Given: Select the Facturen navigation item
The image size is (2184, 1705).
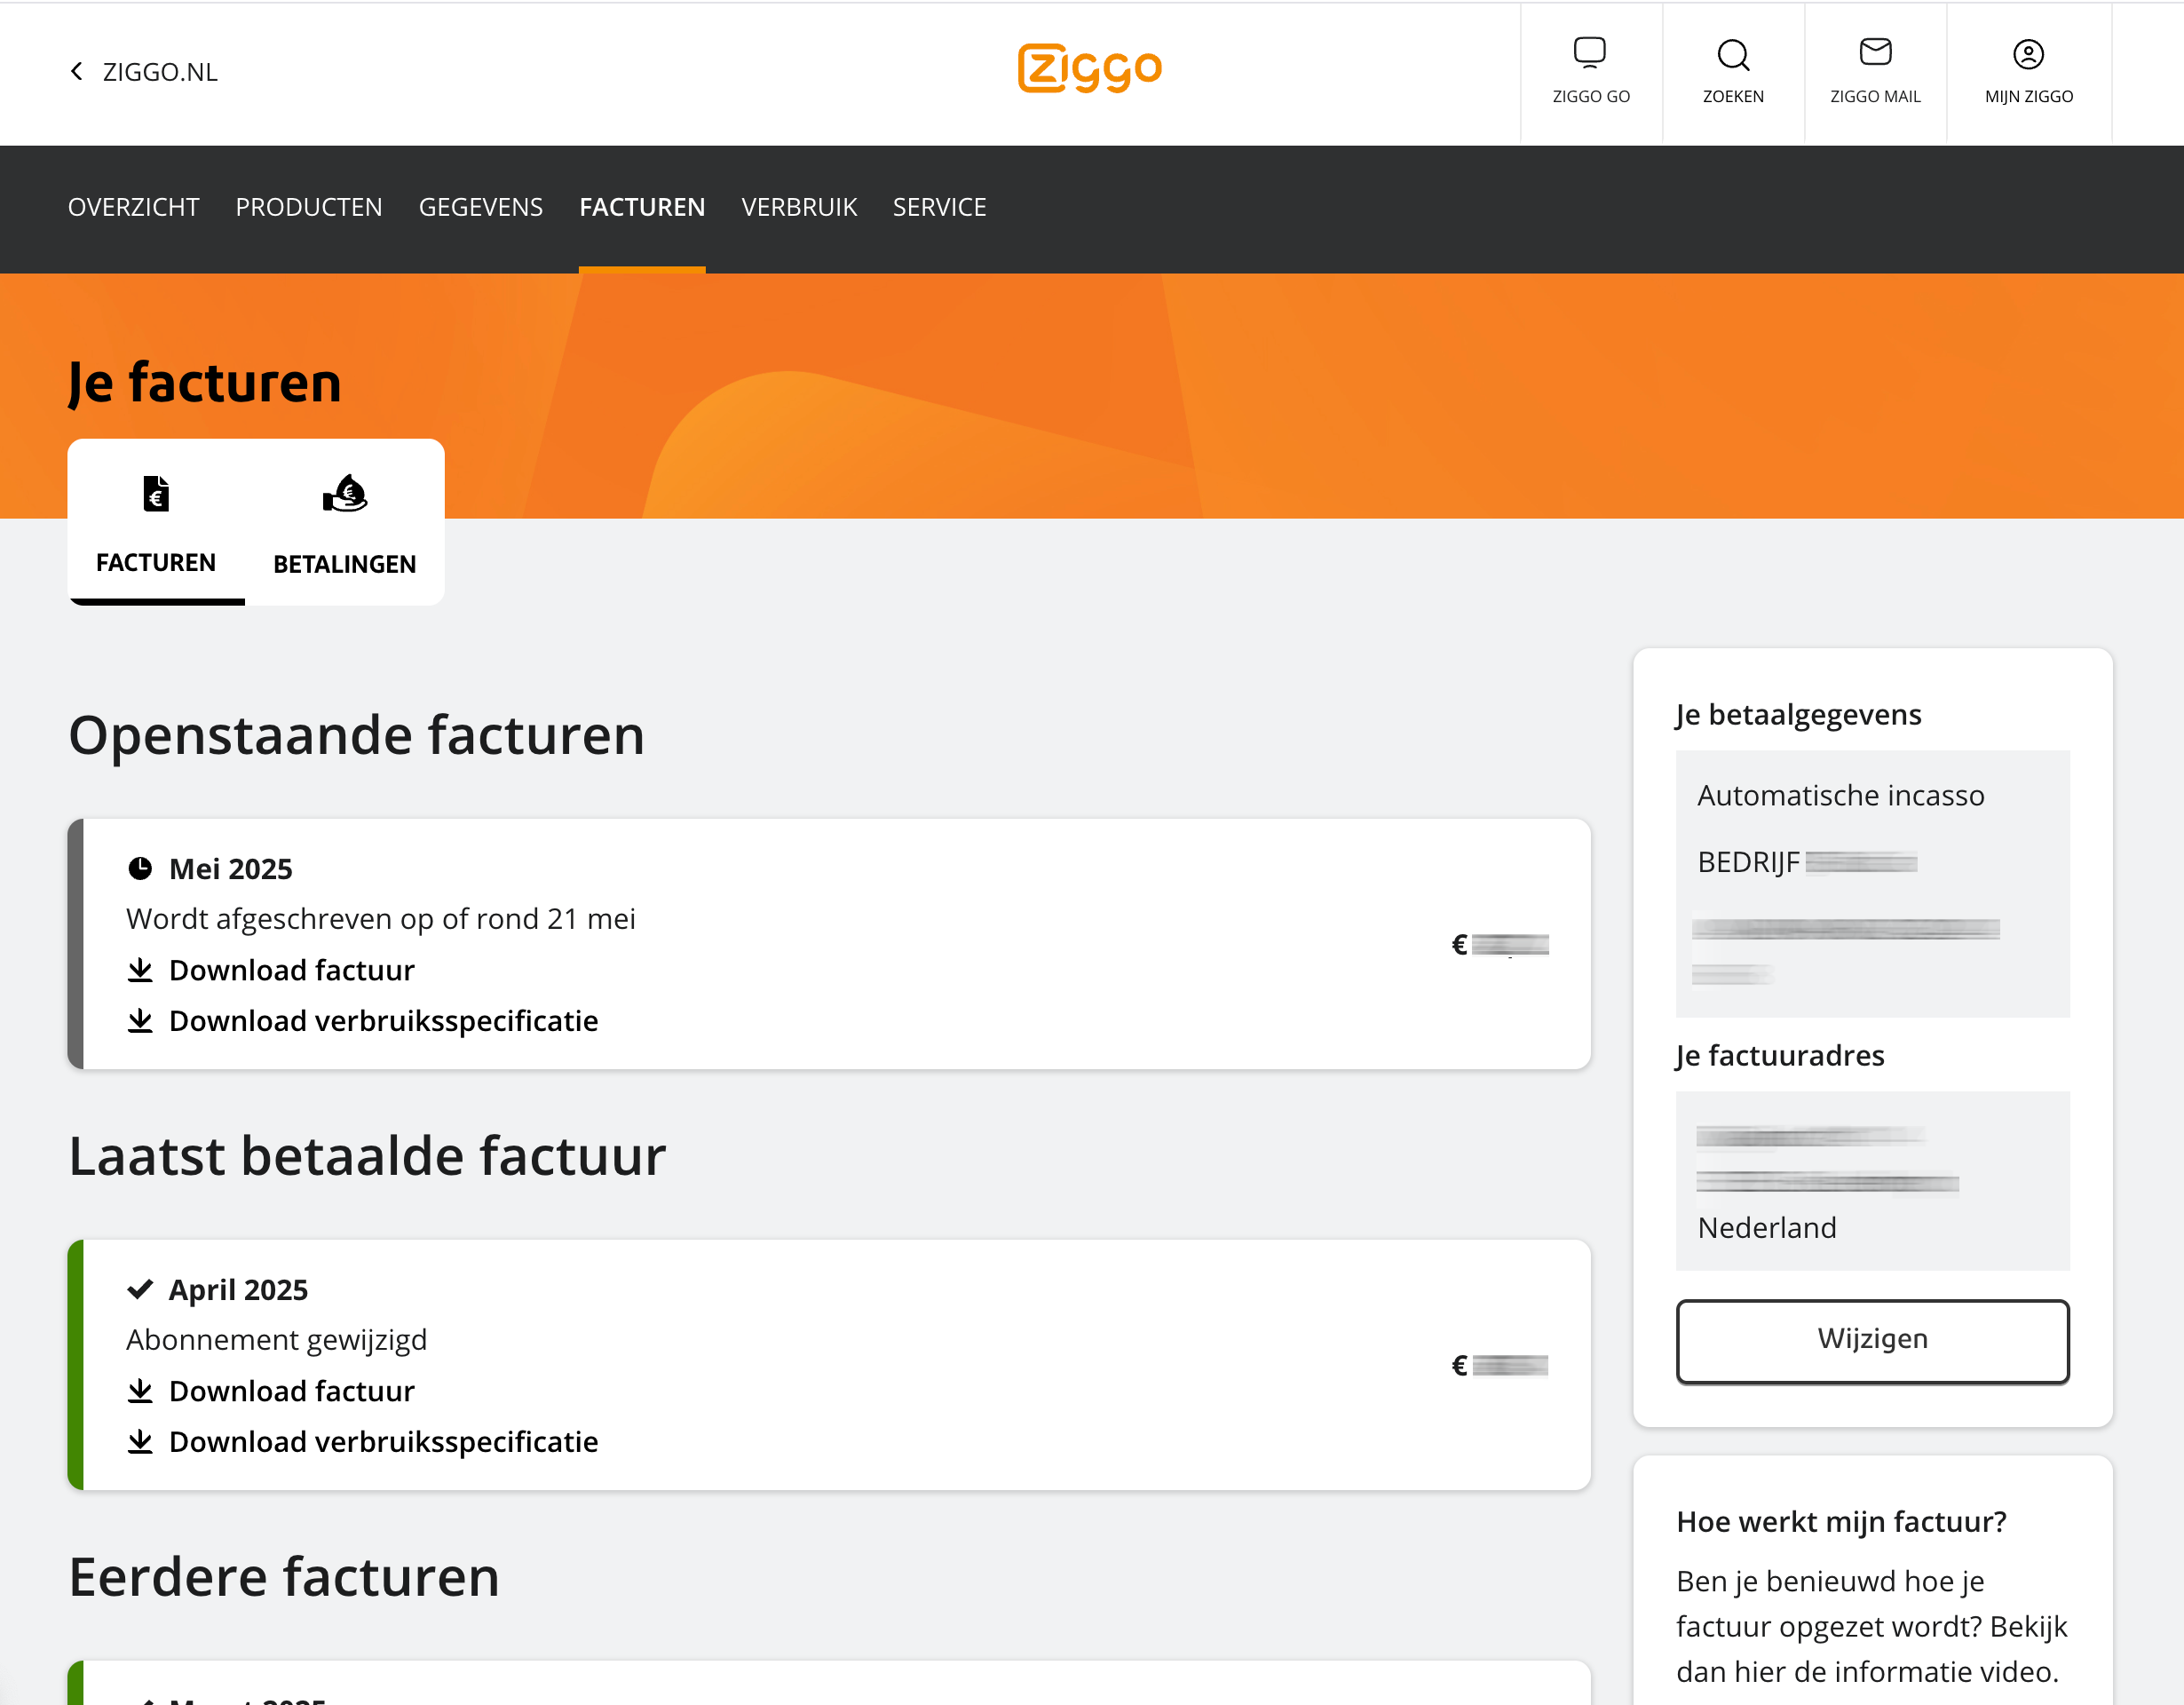Looking at the screenshot, I should 642,207.
